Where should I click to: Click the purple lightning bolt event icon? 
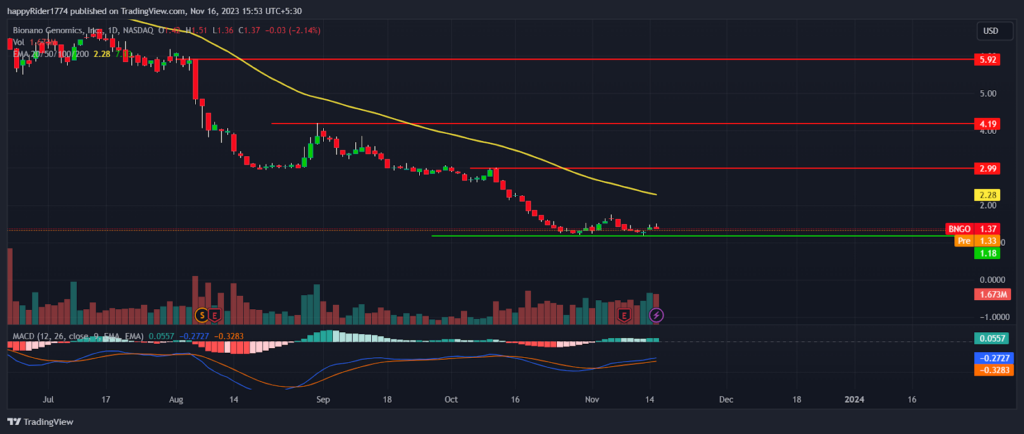coord(657,315)
